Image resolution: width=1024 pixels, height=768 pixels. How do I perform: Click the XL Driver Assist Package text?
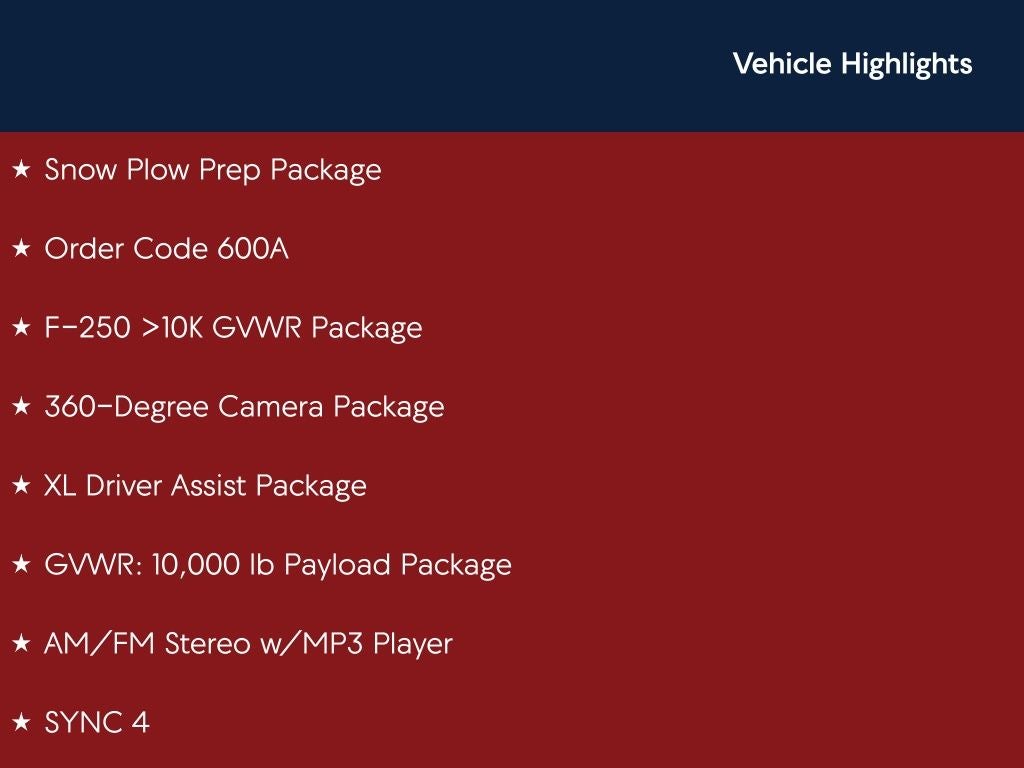pos(206,486)
